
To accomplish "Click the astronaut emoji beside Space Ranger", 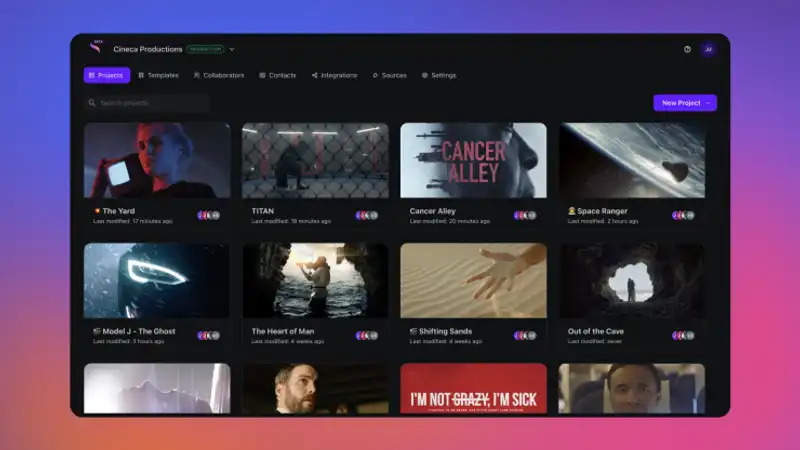I will (571, 211).
